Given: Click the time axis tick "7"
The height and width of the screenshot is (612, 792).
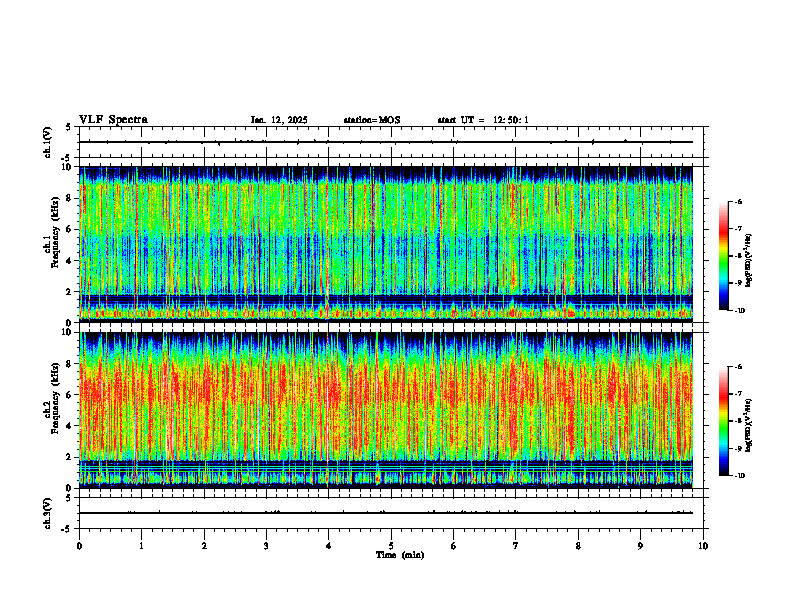Looking at the screenshot, I should 516,546.
